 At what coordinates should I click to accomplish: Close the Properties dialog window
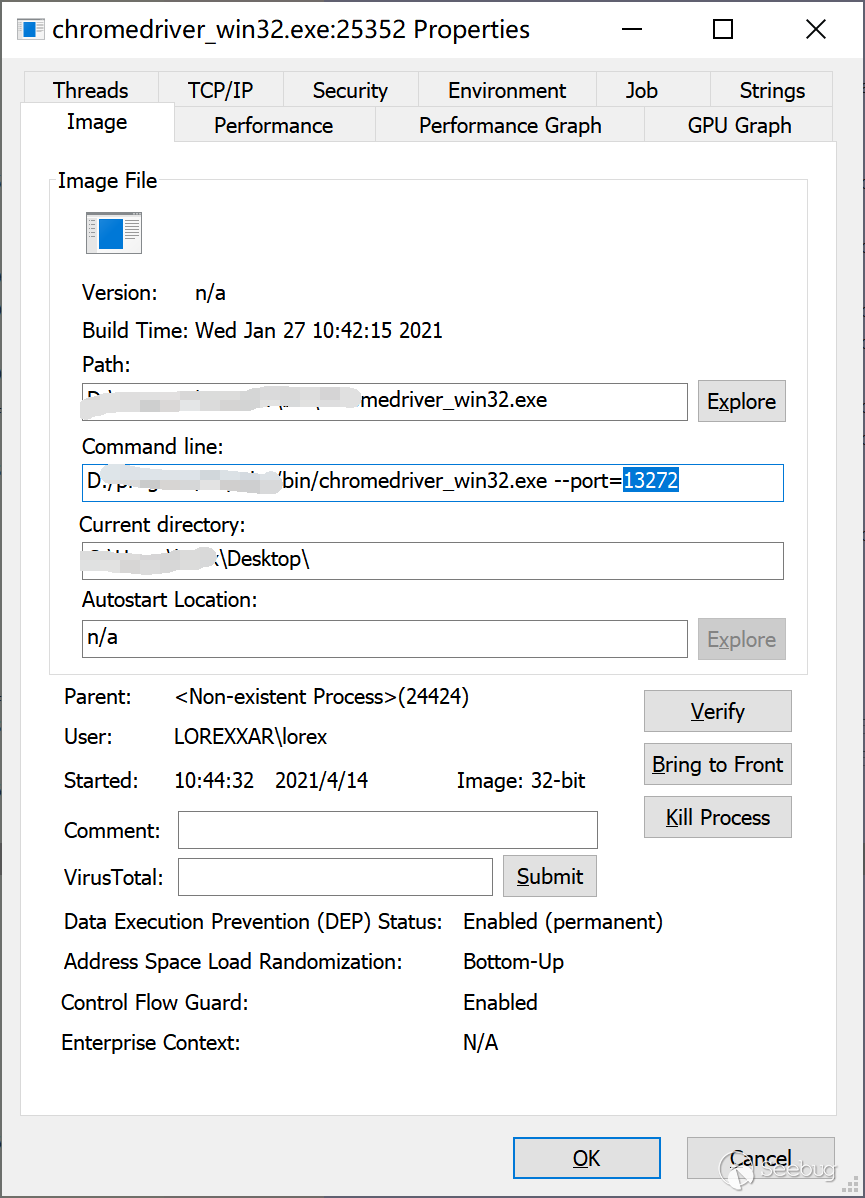tap(815, 29)
